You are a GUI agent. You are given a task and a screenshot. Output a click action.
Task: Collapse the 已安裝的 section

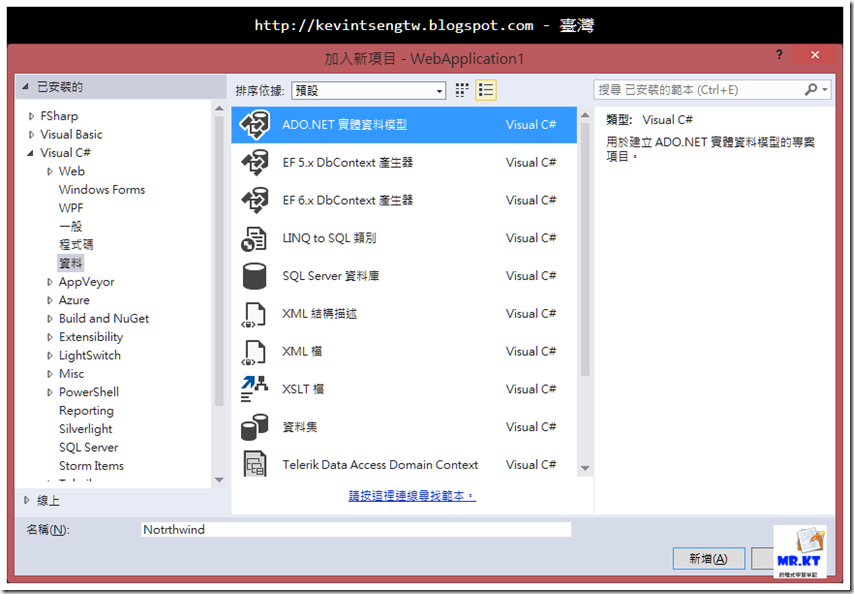[x=25, y=87]
